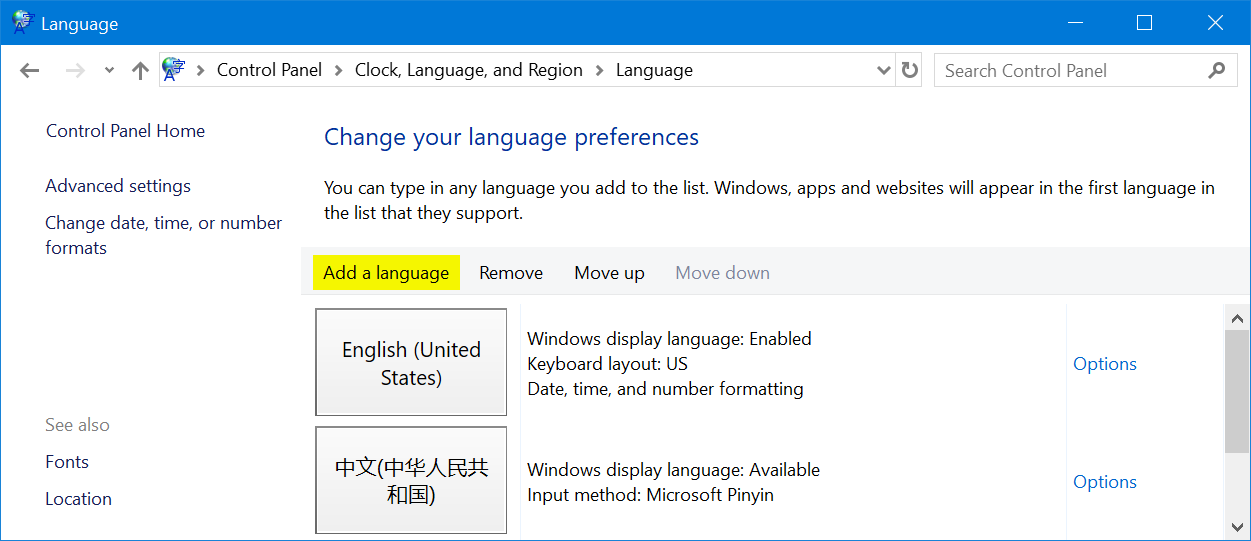Click Add a language button
The image size is (1251, 541).
coord(386,273)
